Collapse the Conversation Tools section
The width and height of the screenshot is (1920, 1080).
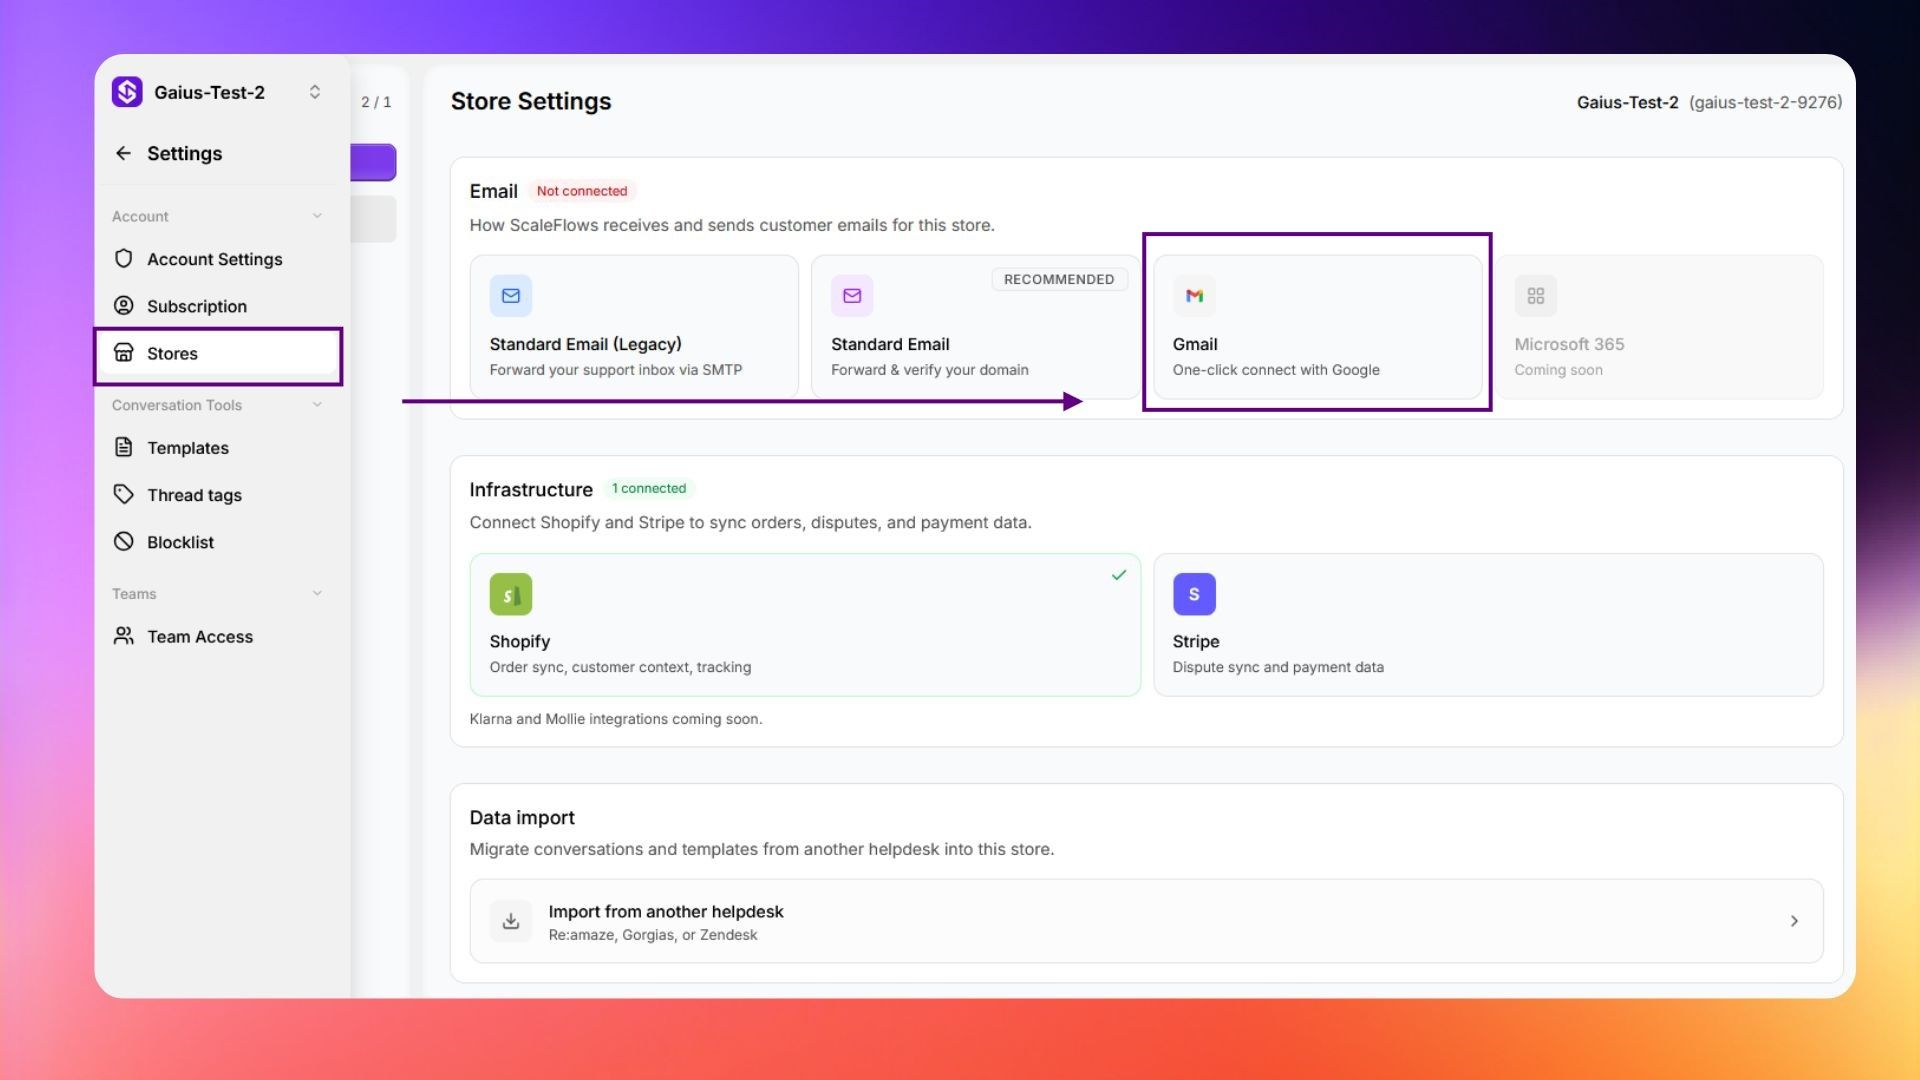(x=317, y=405)
